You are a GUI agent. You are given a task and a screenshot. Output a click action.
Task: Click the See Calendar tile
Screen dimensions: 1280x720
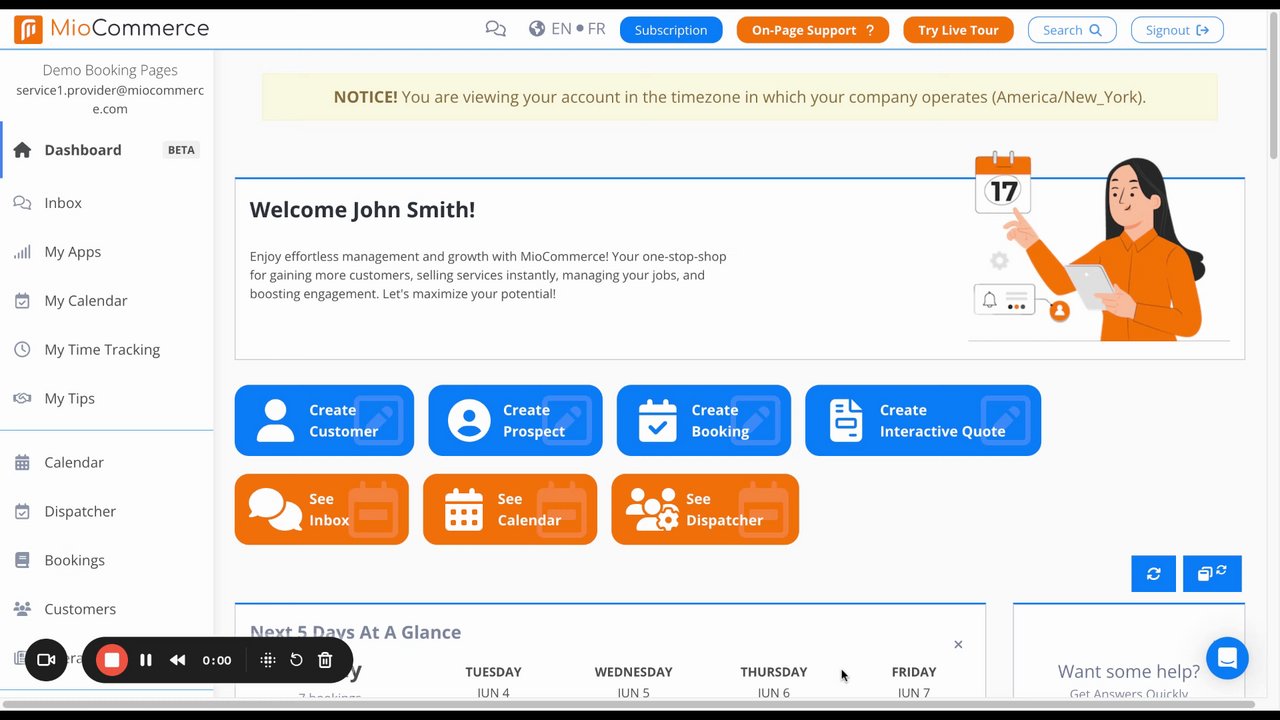click(510, 509)
